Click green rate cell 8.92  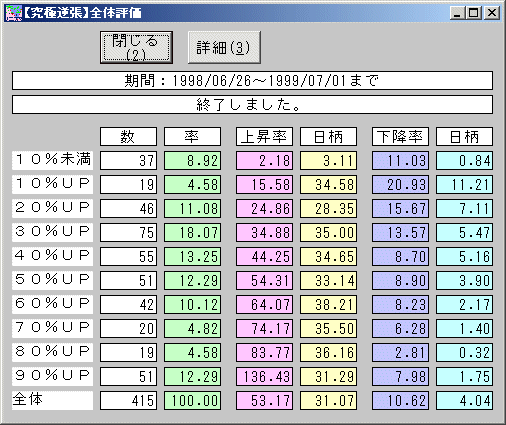point(192,160)
